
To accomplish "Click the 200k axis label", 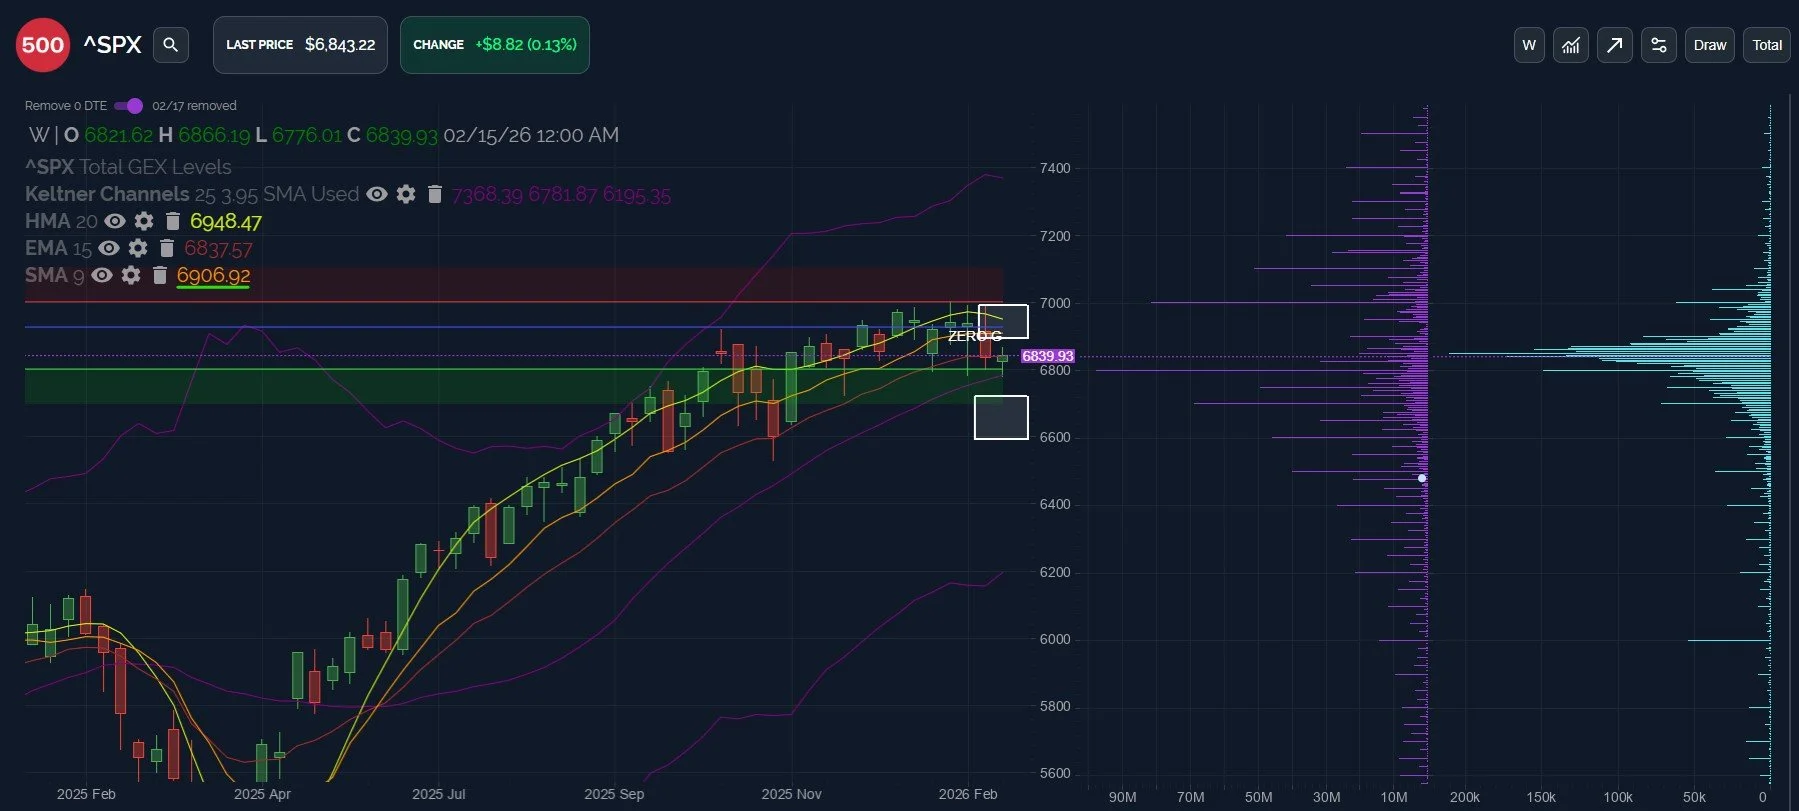I will coord(1464,797).
